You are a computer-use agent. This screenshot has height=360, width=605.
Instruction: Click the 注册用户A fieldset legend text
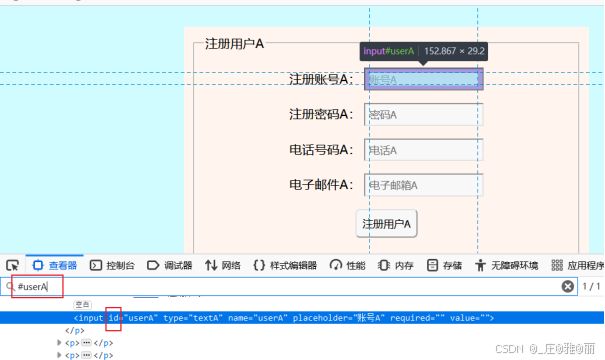click(x=234, y=44)
